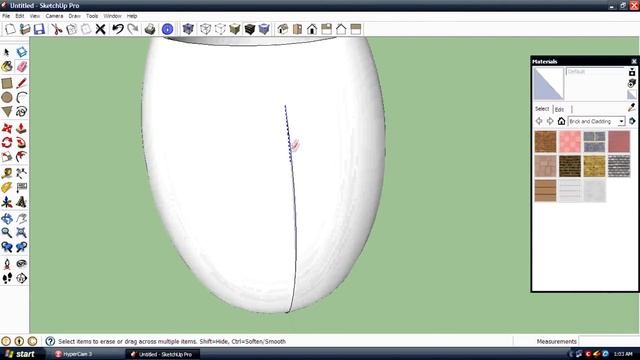Choose the Offset tool
The image size is (640, 360).
(21, 157)
